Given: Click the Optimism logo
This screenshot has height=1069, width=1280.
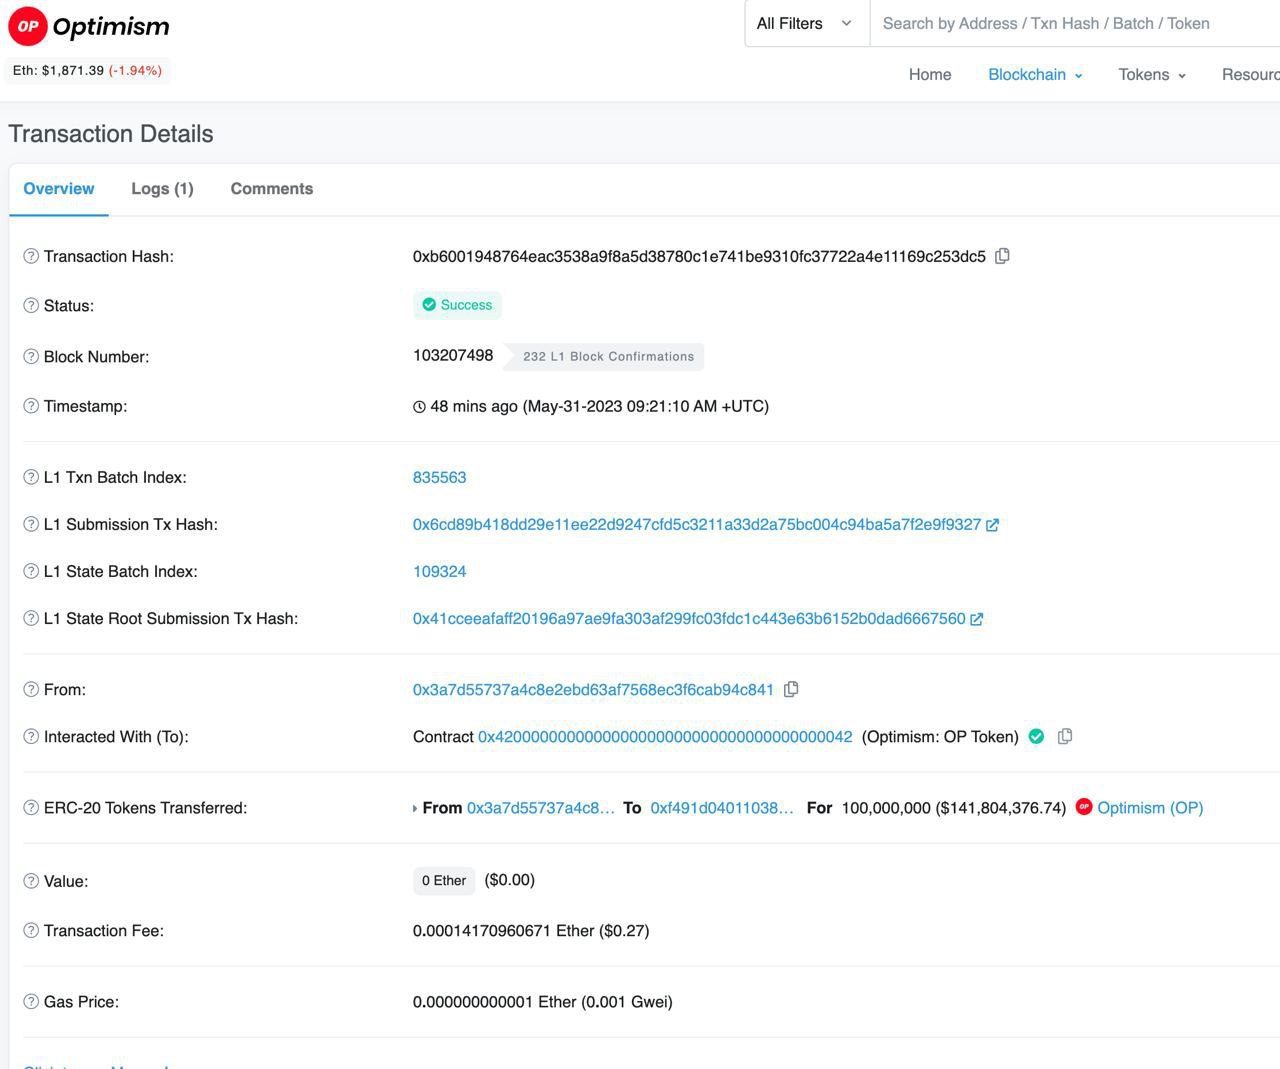Looking at the screenshot, I should pyautogui.click(x=89, y=27).
